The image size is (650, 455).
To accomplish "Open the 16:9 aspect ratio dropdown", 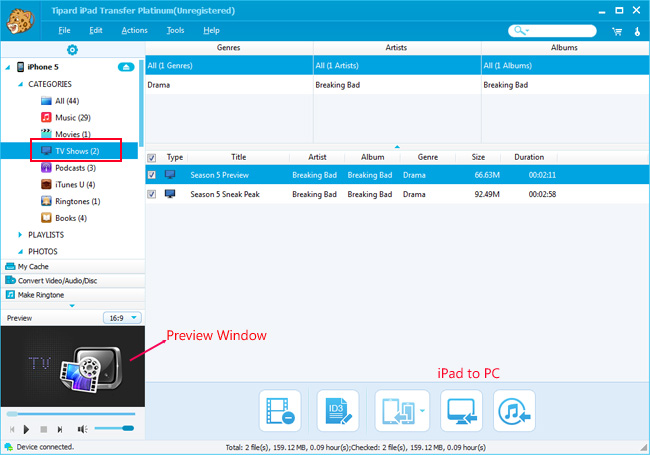I will [122, 318].
